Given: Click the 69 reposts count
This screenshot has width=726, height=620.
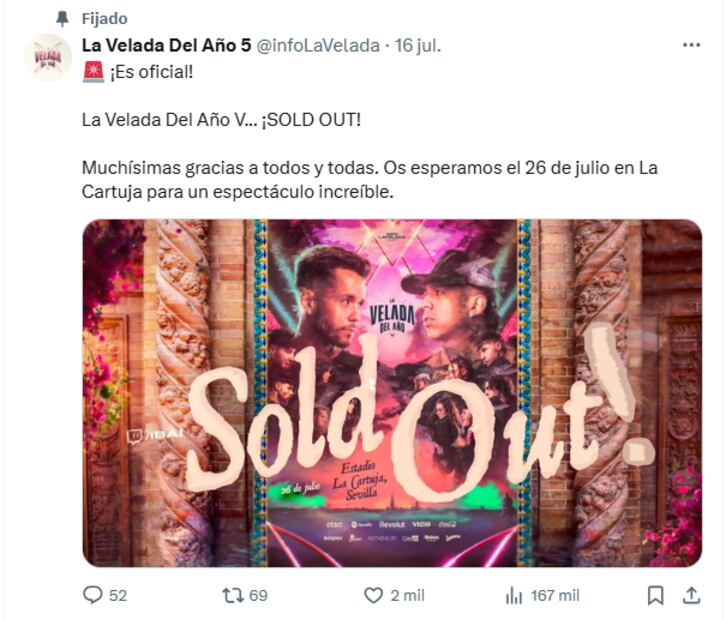Looking at the screenshot, I should click(x=258, y=595).
